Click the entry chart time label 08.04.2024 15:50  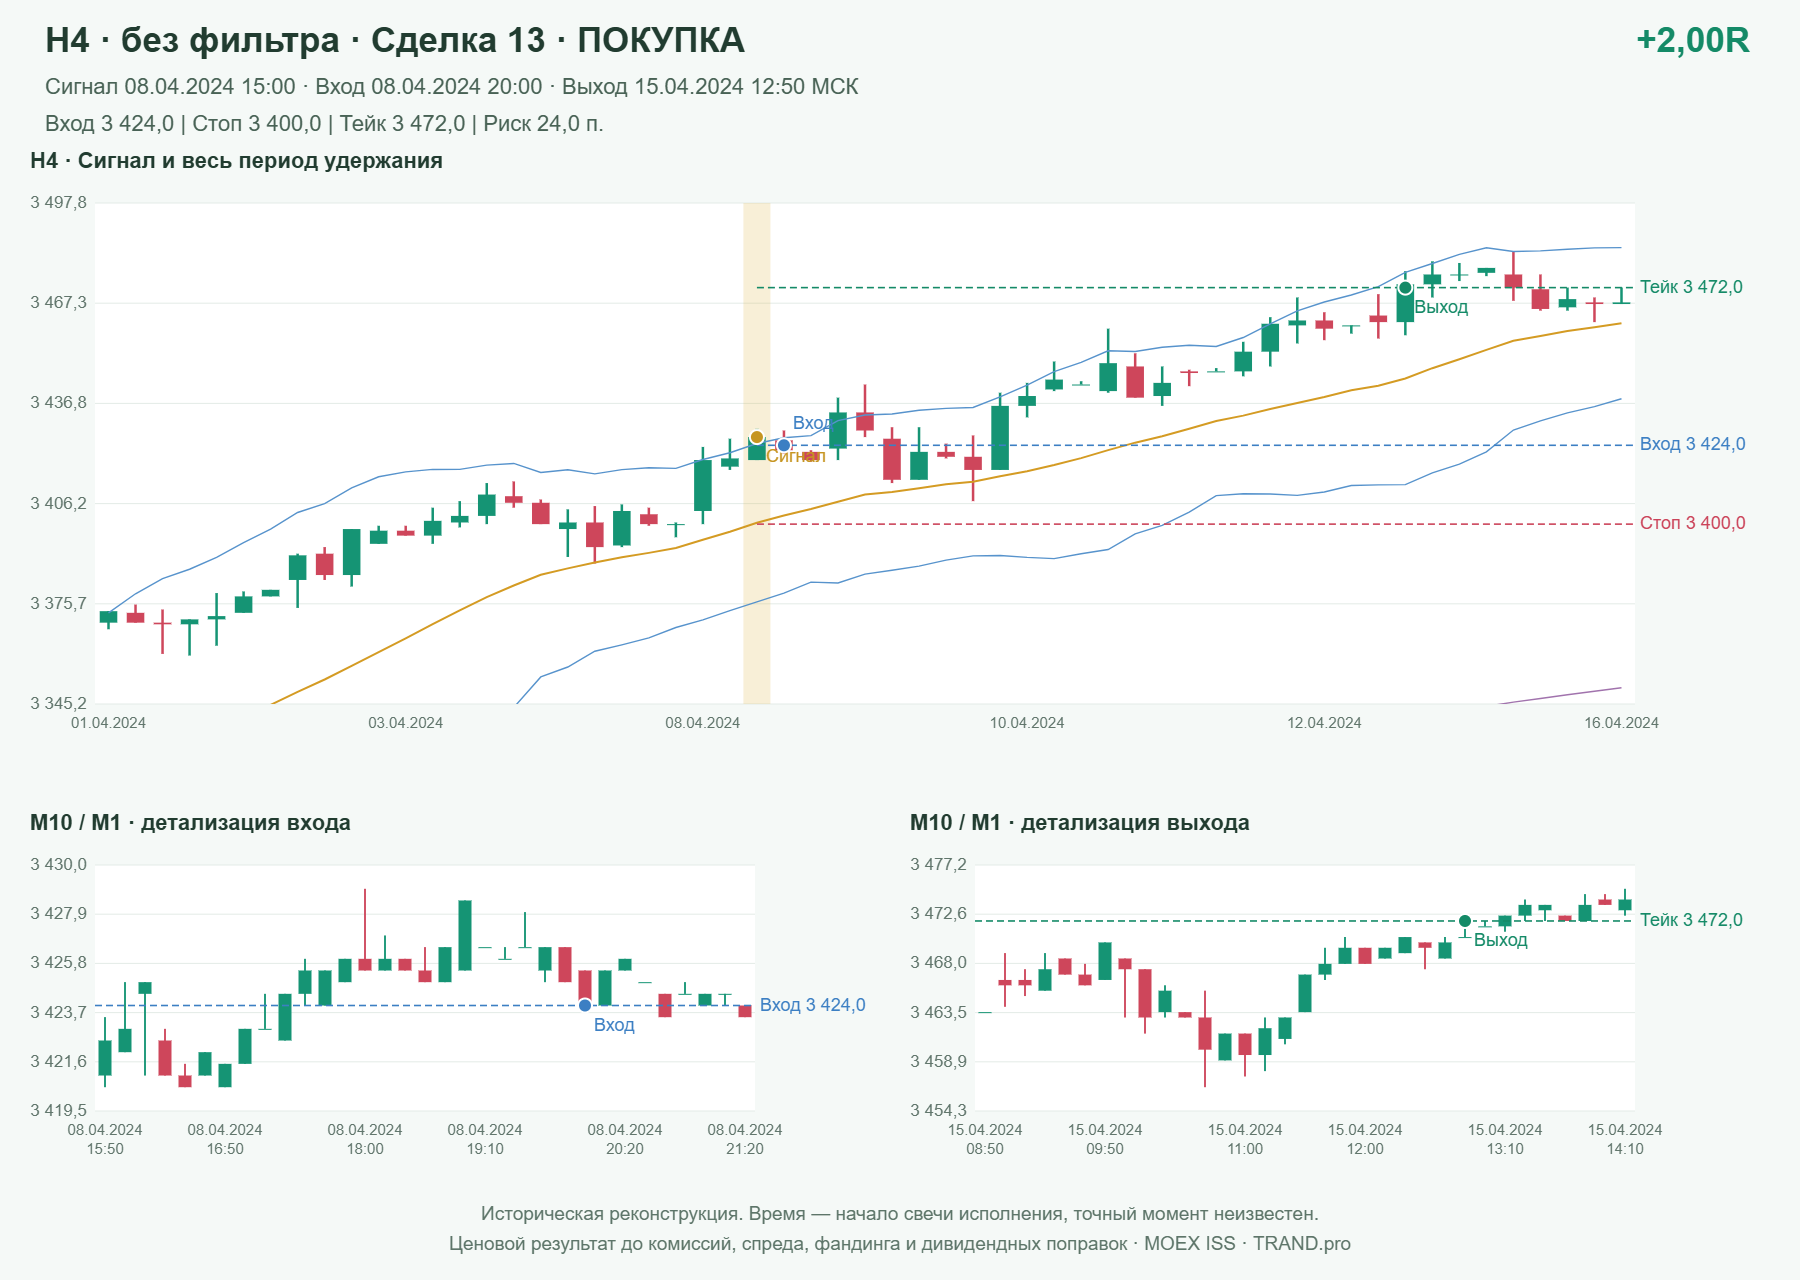coord(105,1139)
